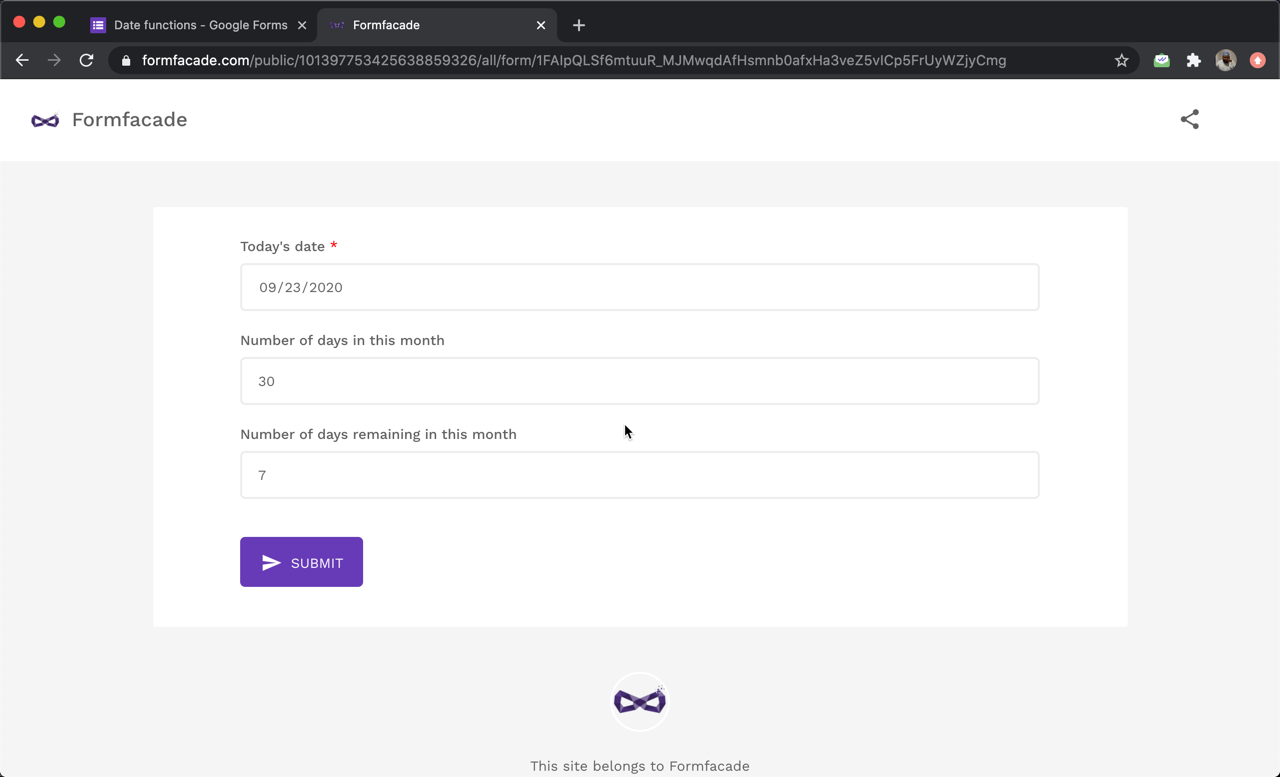This screenshot has height=777, width=1280.
Task: View site info via the lock icon
Action: [x=126, y=61]
